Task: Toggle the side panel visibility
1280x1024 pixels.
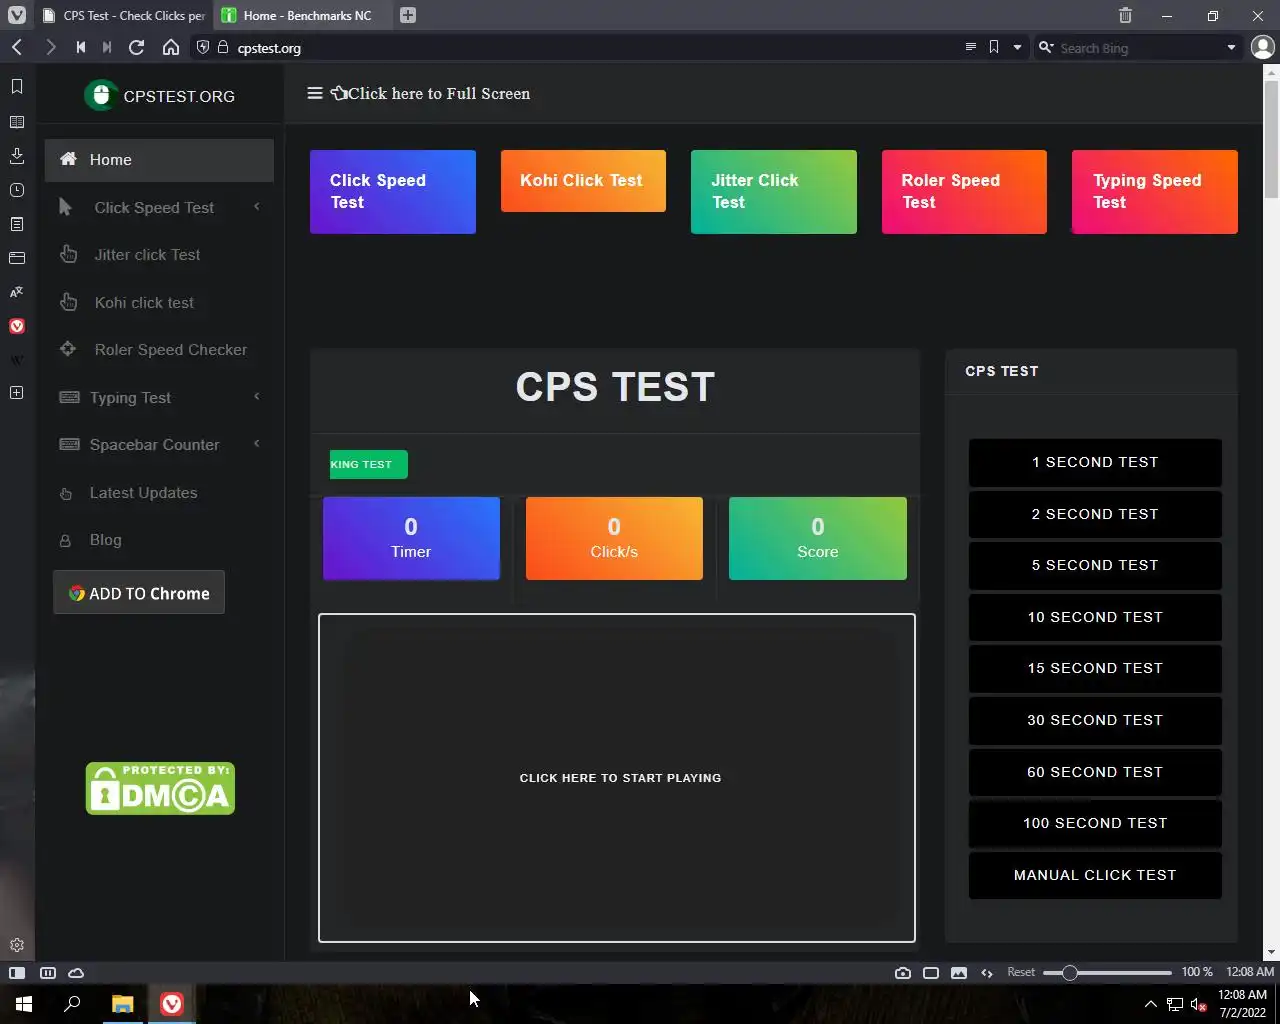Action: [17, 973]
